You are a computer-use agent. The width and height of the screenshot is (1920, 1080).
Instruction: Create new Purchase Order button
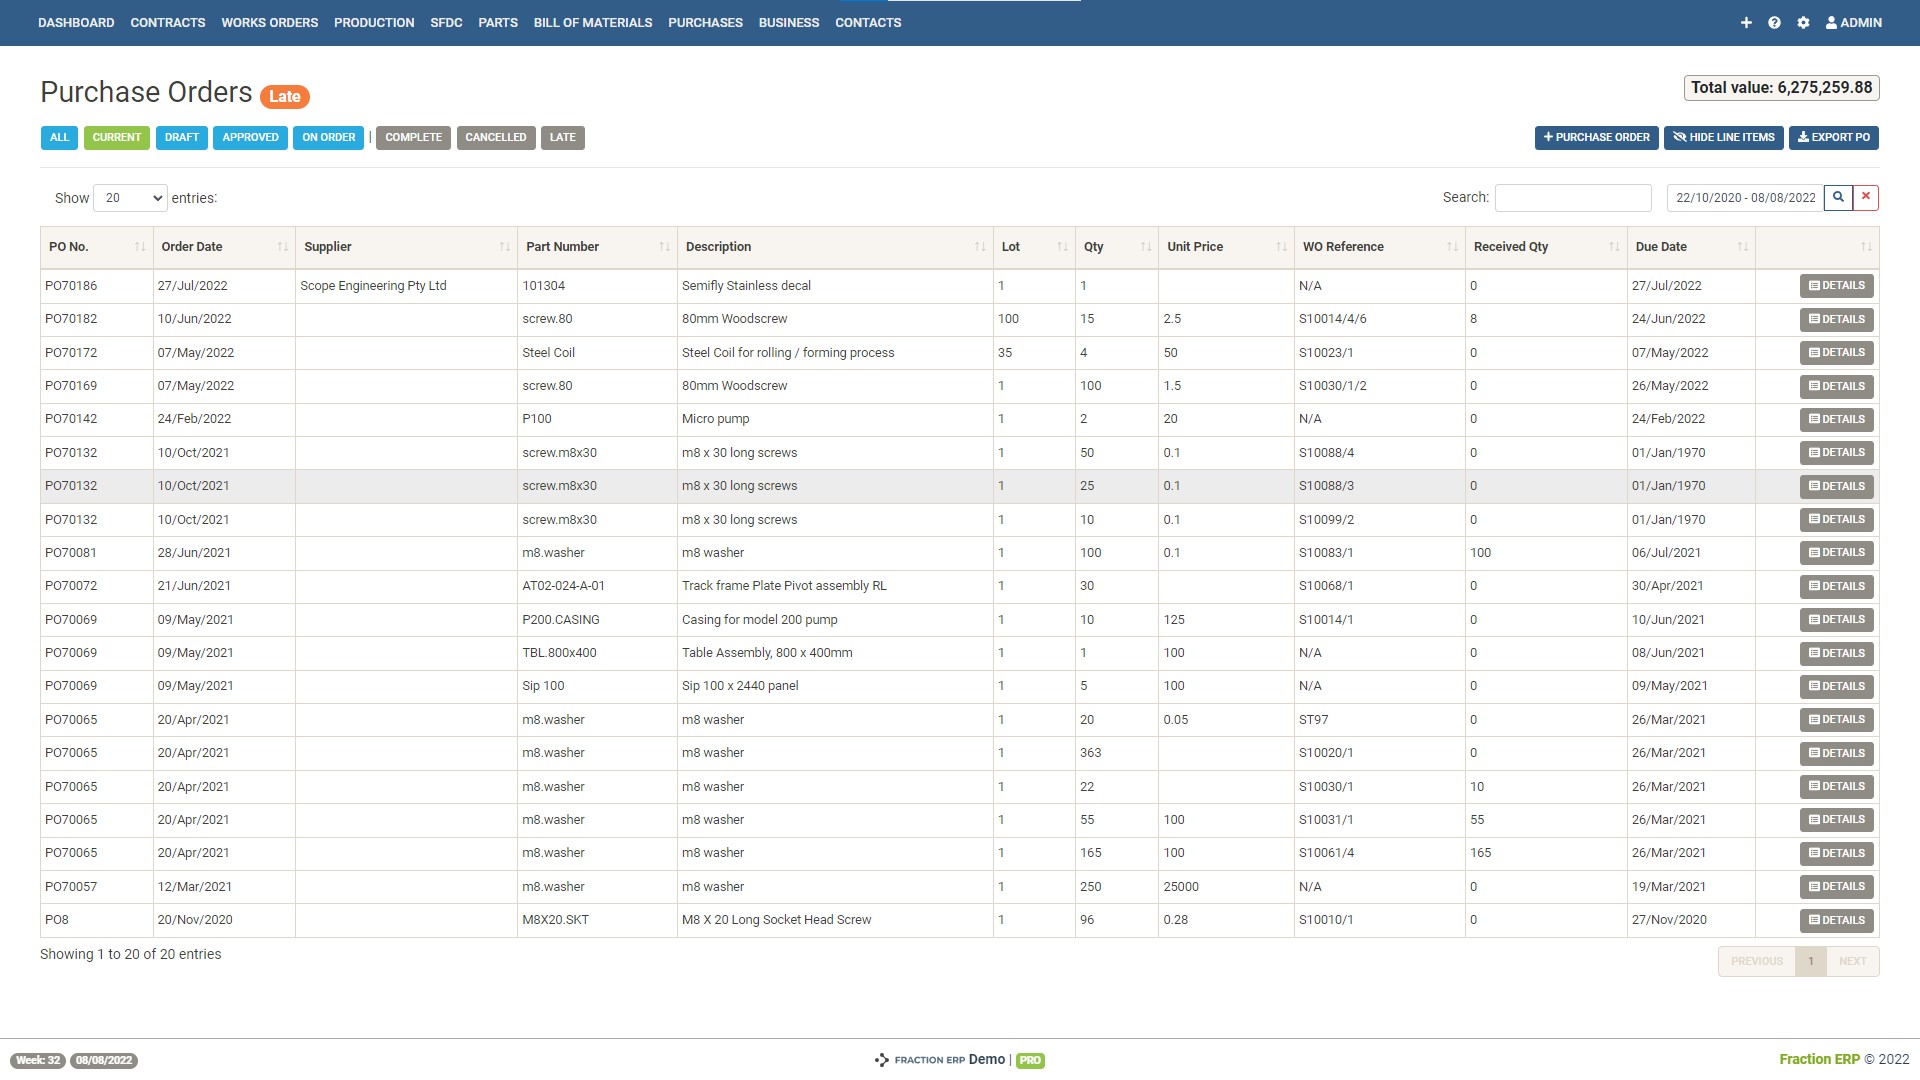[x=1596, y=138]
